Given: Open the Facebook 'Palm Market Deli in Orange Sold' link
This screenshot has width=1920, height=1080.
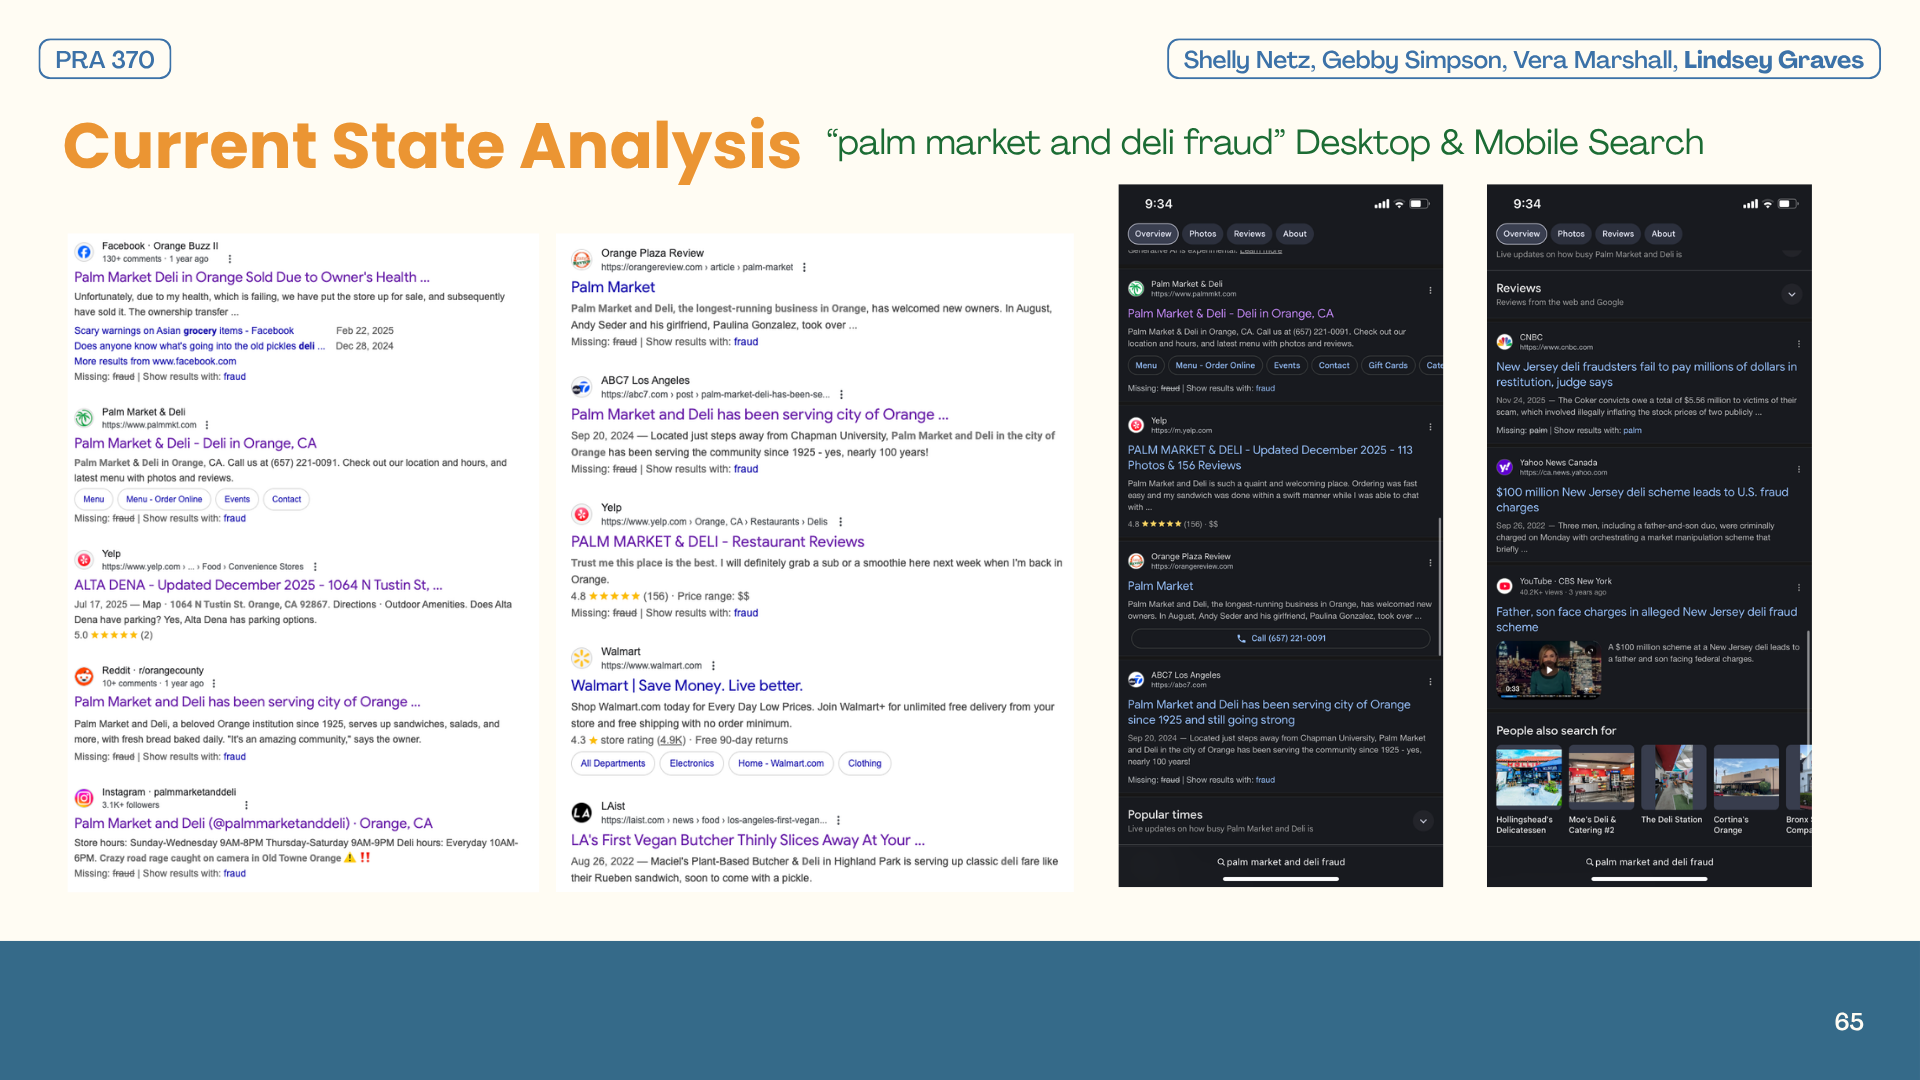Looking at the screenshot, I should [x=252, y=277].
